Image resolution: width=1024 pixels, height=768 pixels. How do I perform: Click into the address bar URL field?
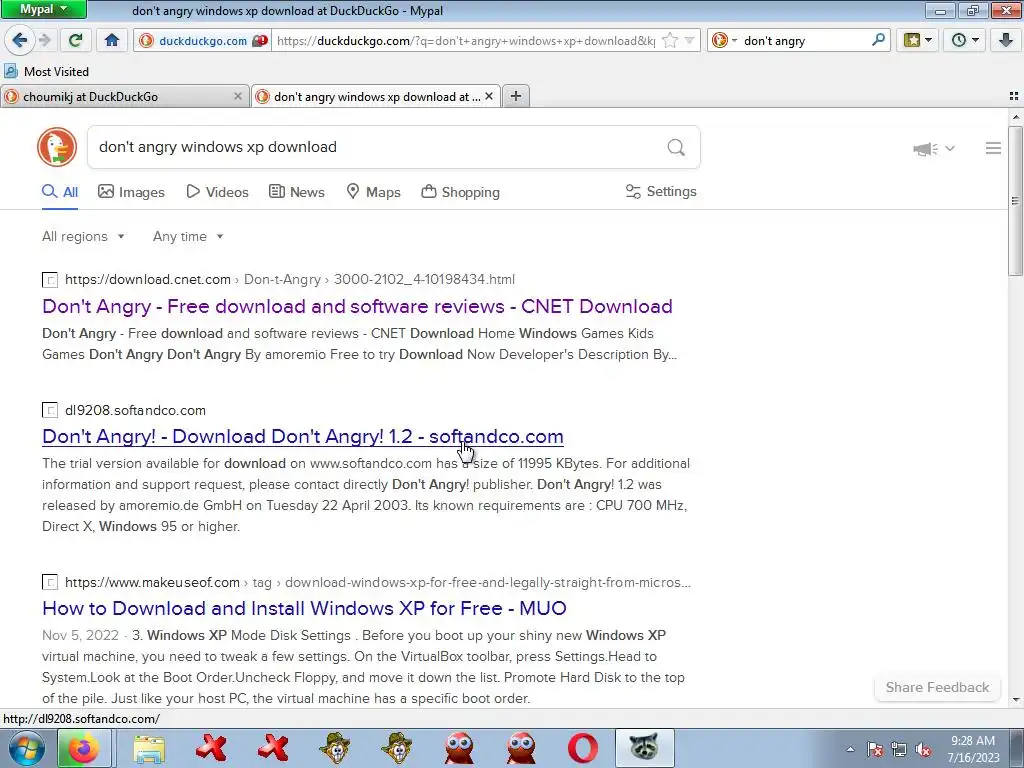pos(465,40)
